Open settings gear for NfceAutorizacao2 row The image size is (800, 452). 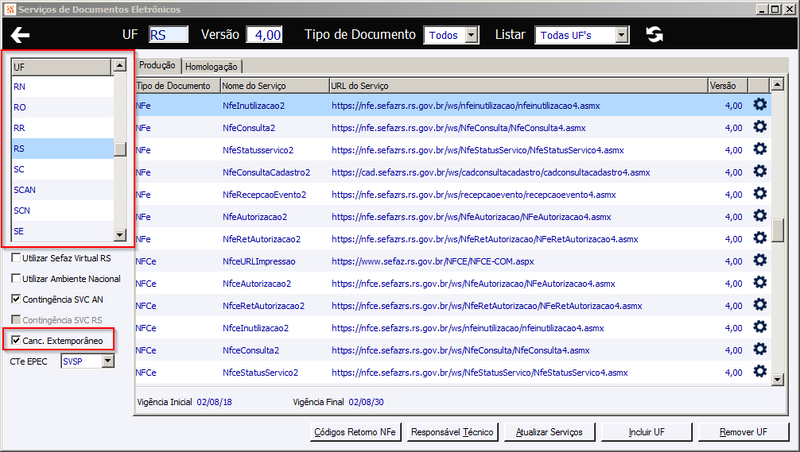[760, 282]
